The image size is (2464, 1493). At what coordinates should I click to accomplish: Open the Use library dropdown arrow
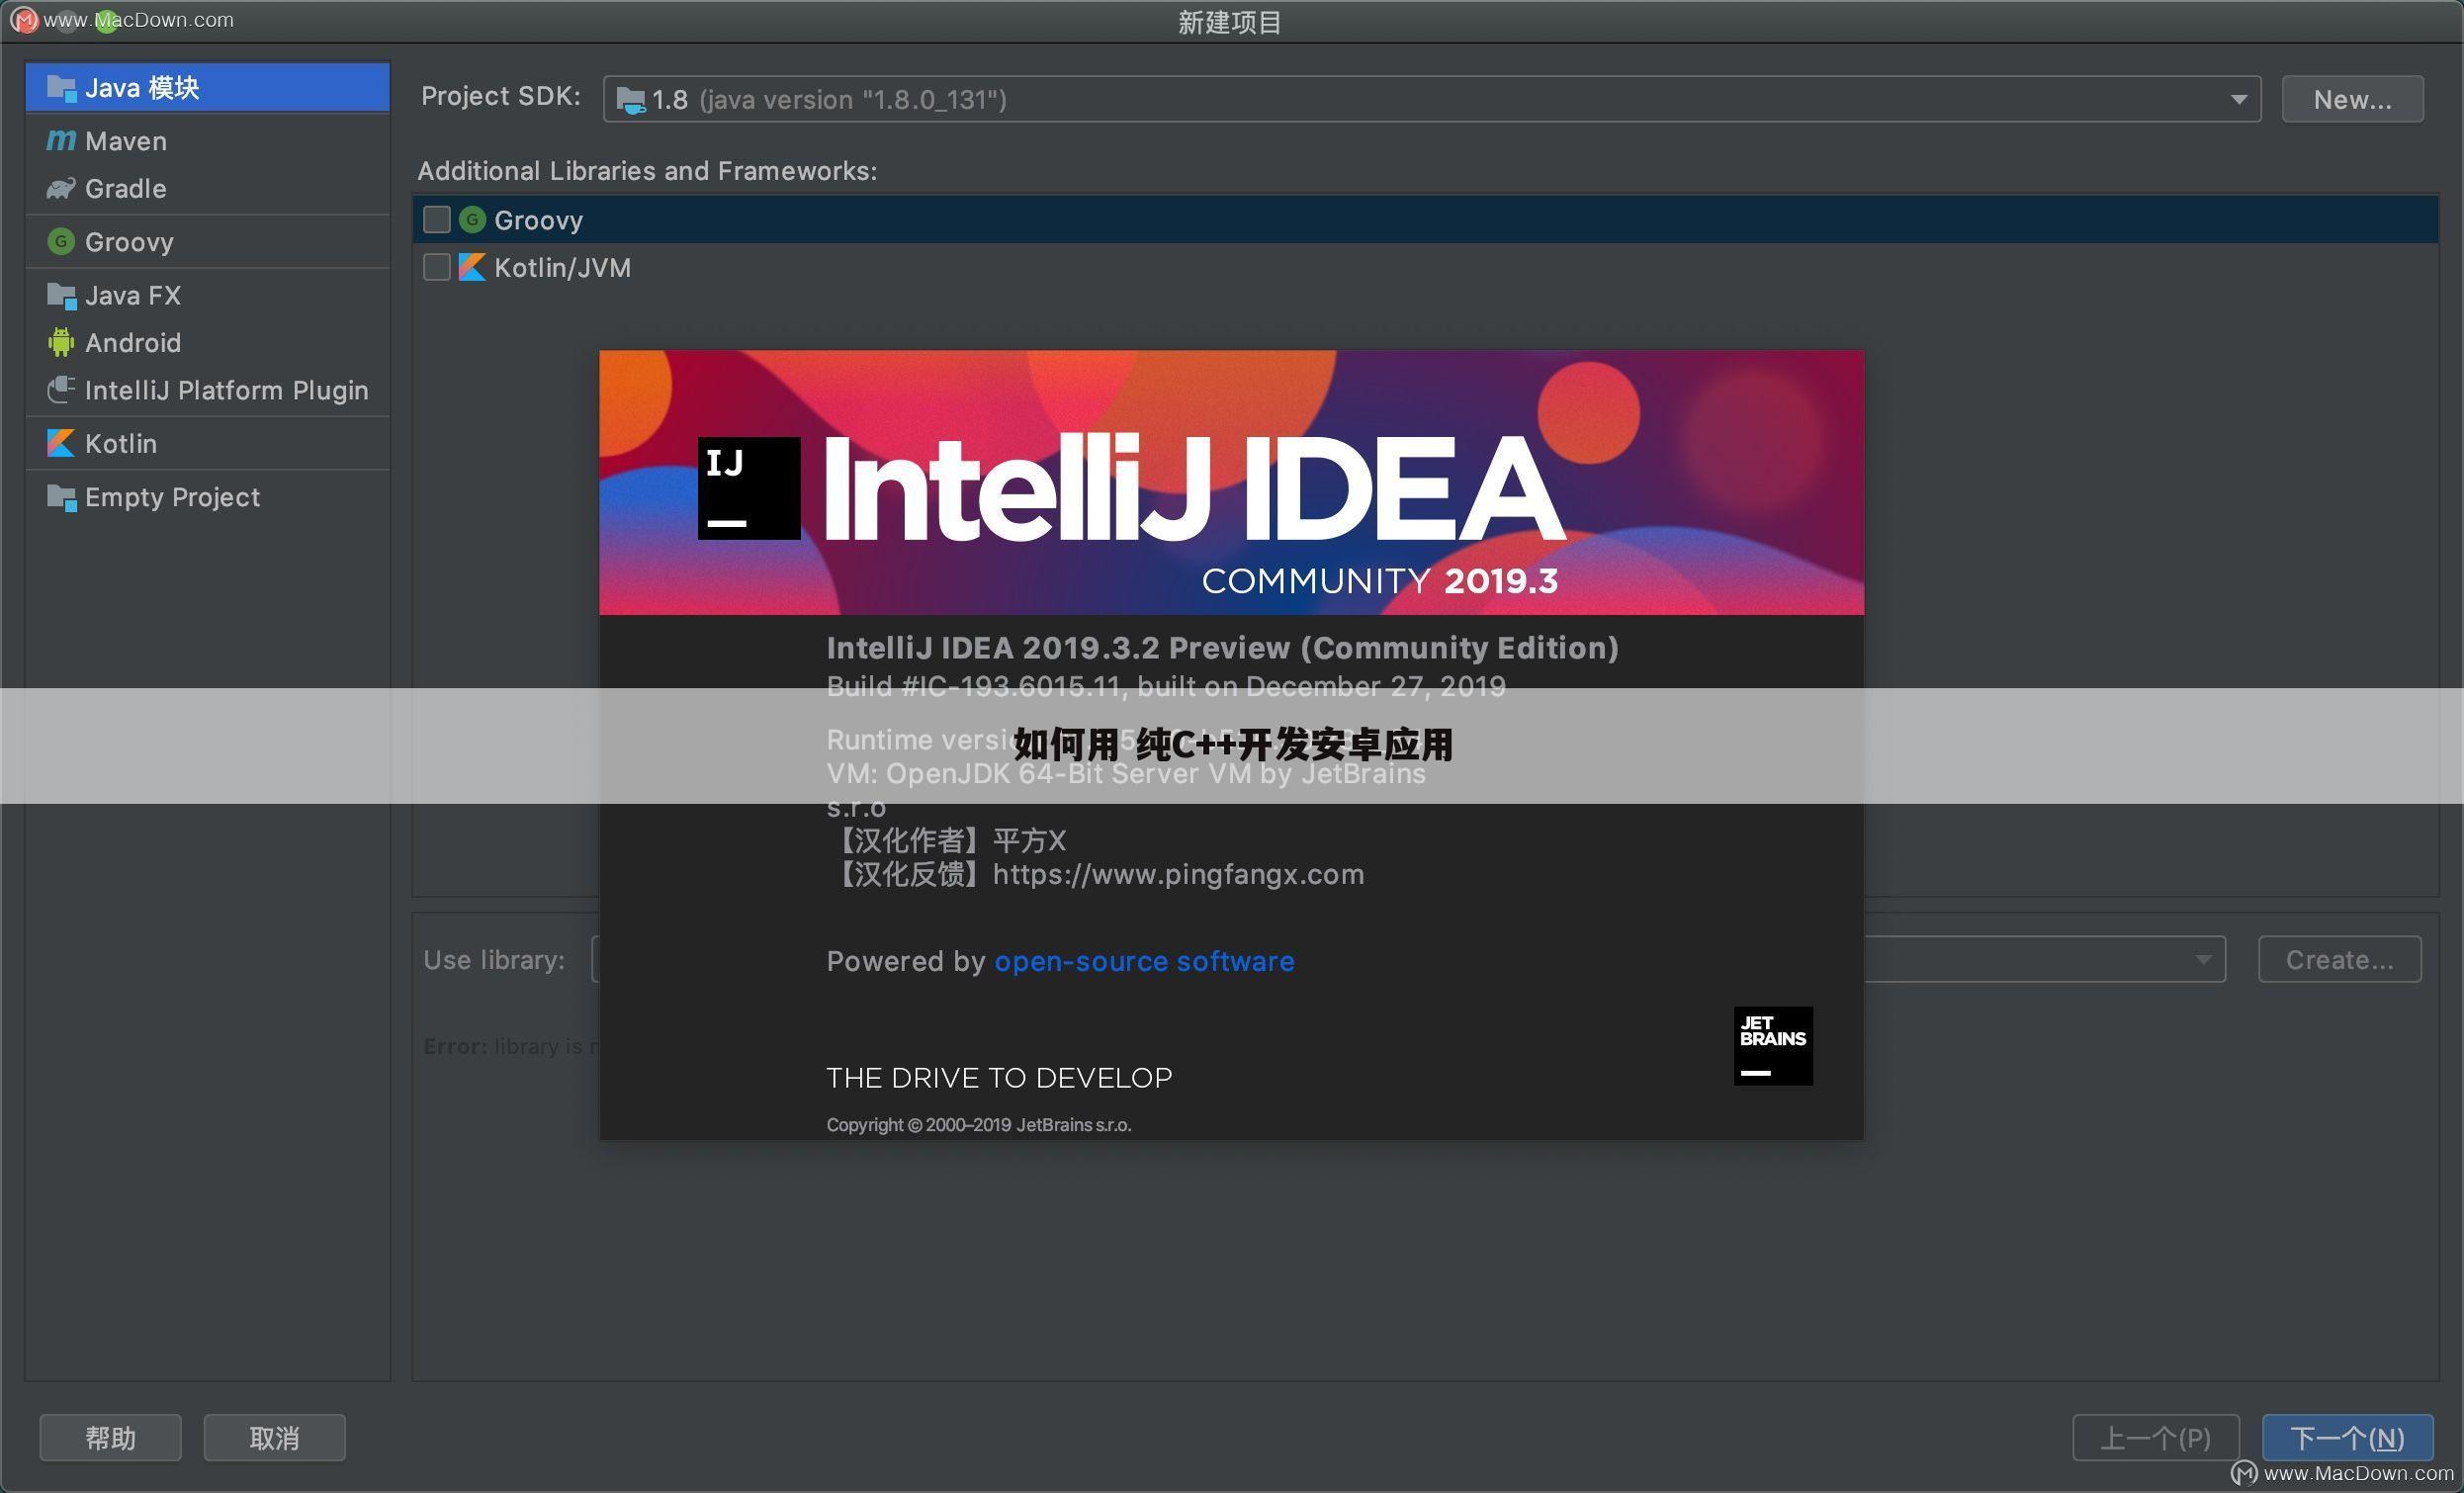(2203, 960)
